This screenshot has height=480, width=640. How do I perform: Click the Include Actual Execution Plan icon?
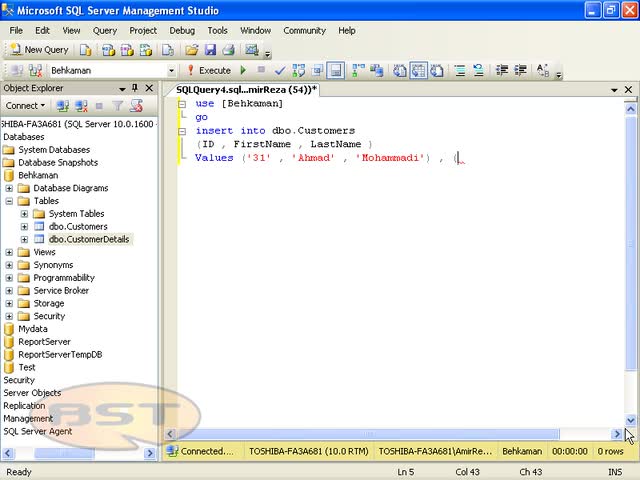358,71
